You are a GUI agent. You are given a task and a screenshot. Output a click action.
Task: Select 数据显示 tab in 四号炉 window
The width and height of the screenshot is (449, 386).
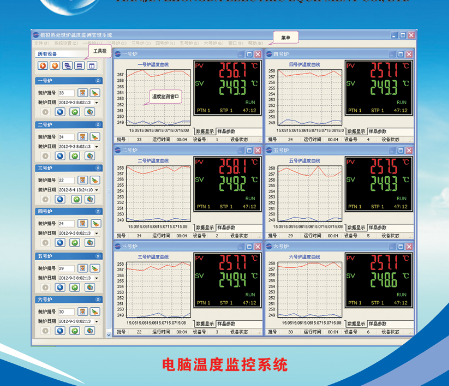pyautogui.click(x=356, y=131)
